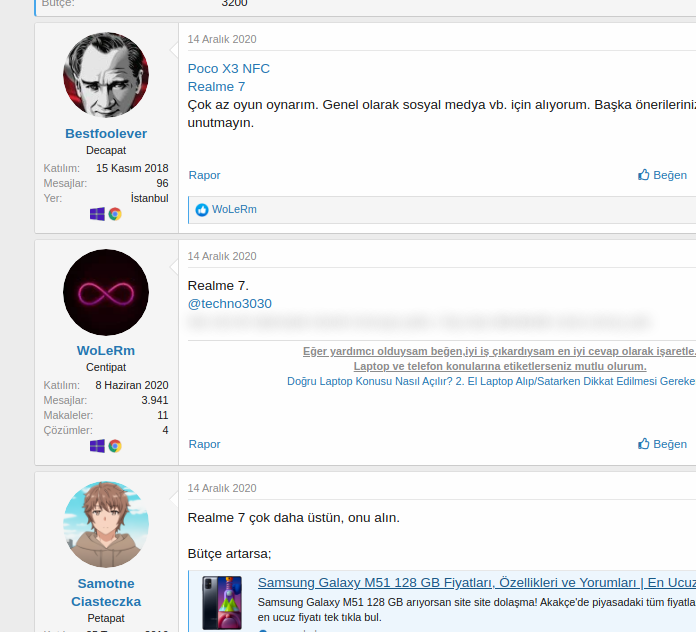Click Bestfoolever's location İstanbul
Image resolution: width=696 pixels, height=632 pixels.
150,198
